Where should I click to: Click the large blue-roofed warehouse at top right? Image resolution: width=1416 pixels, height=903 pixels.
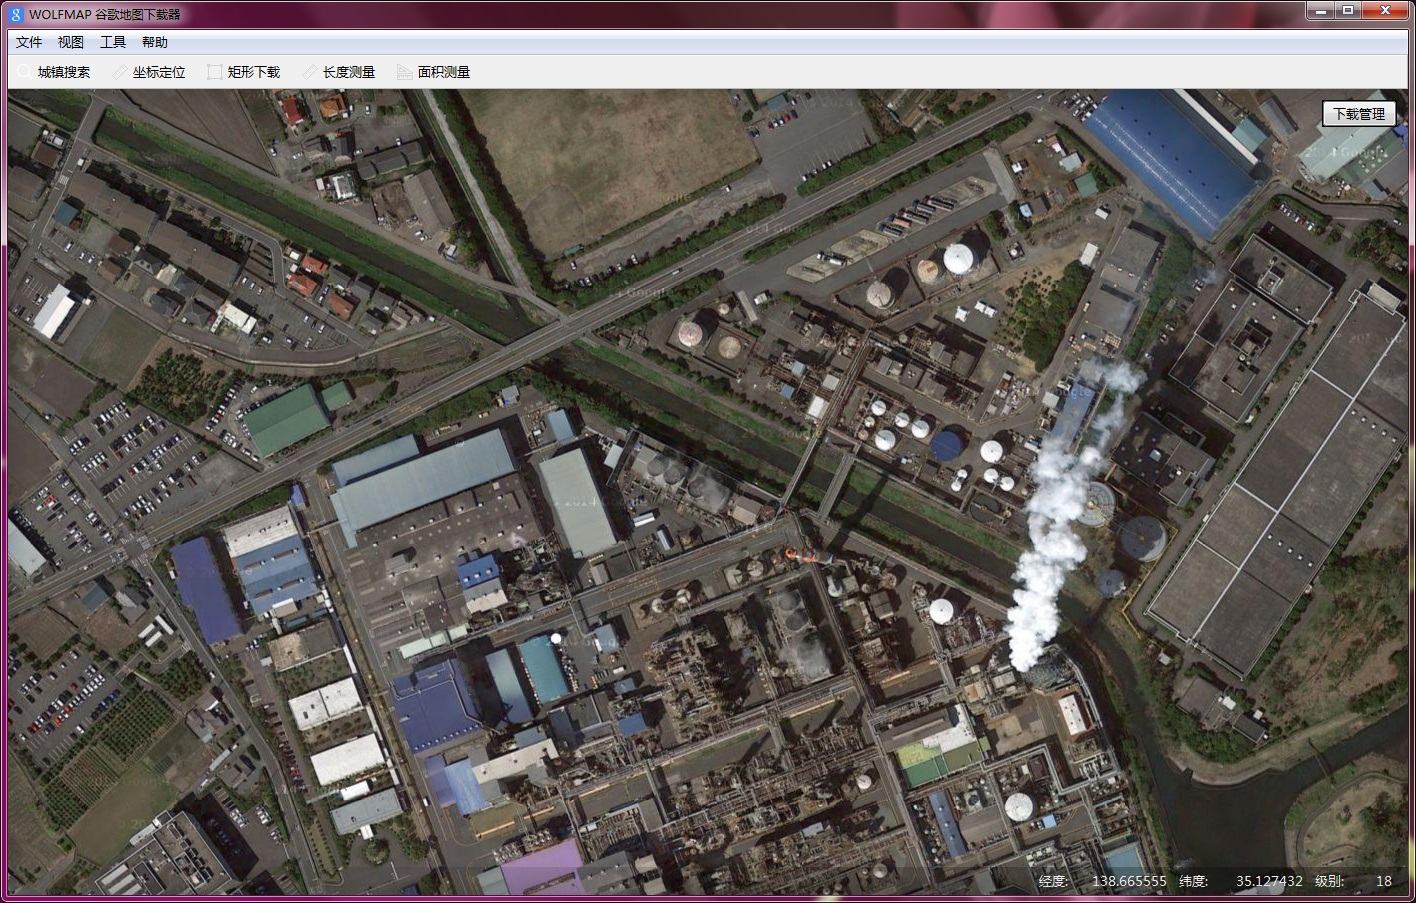1168,160
